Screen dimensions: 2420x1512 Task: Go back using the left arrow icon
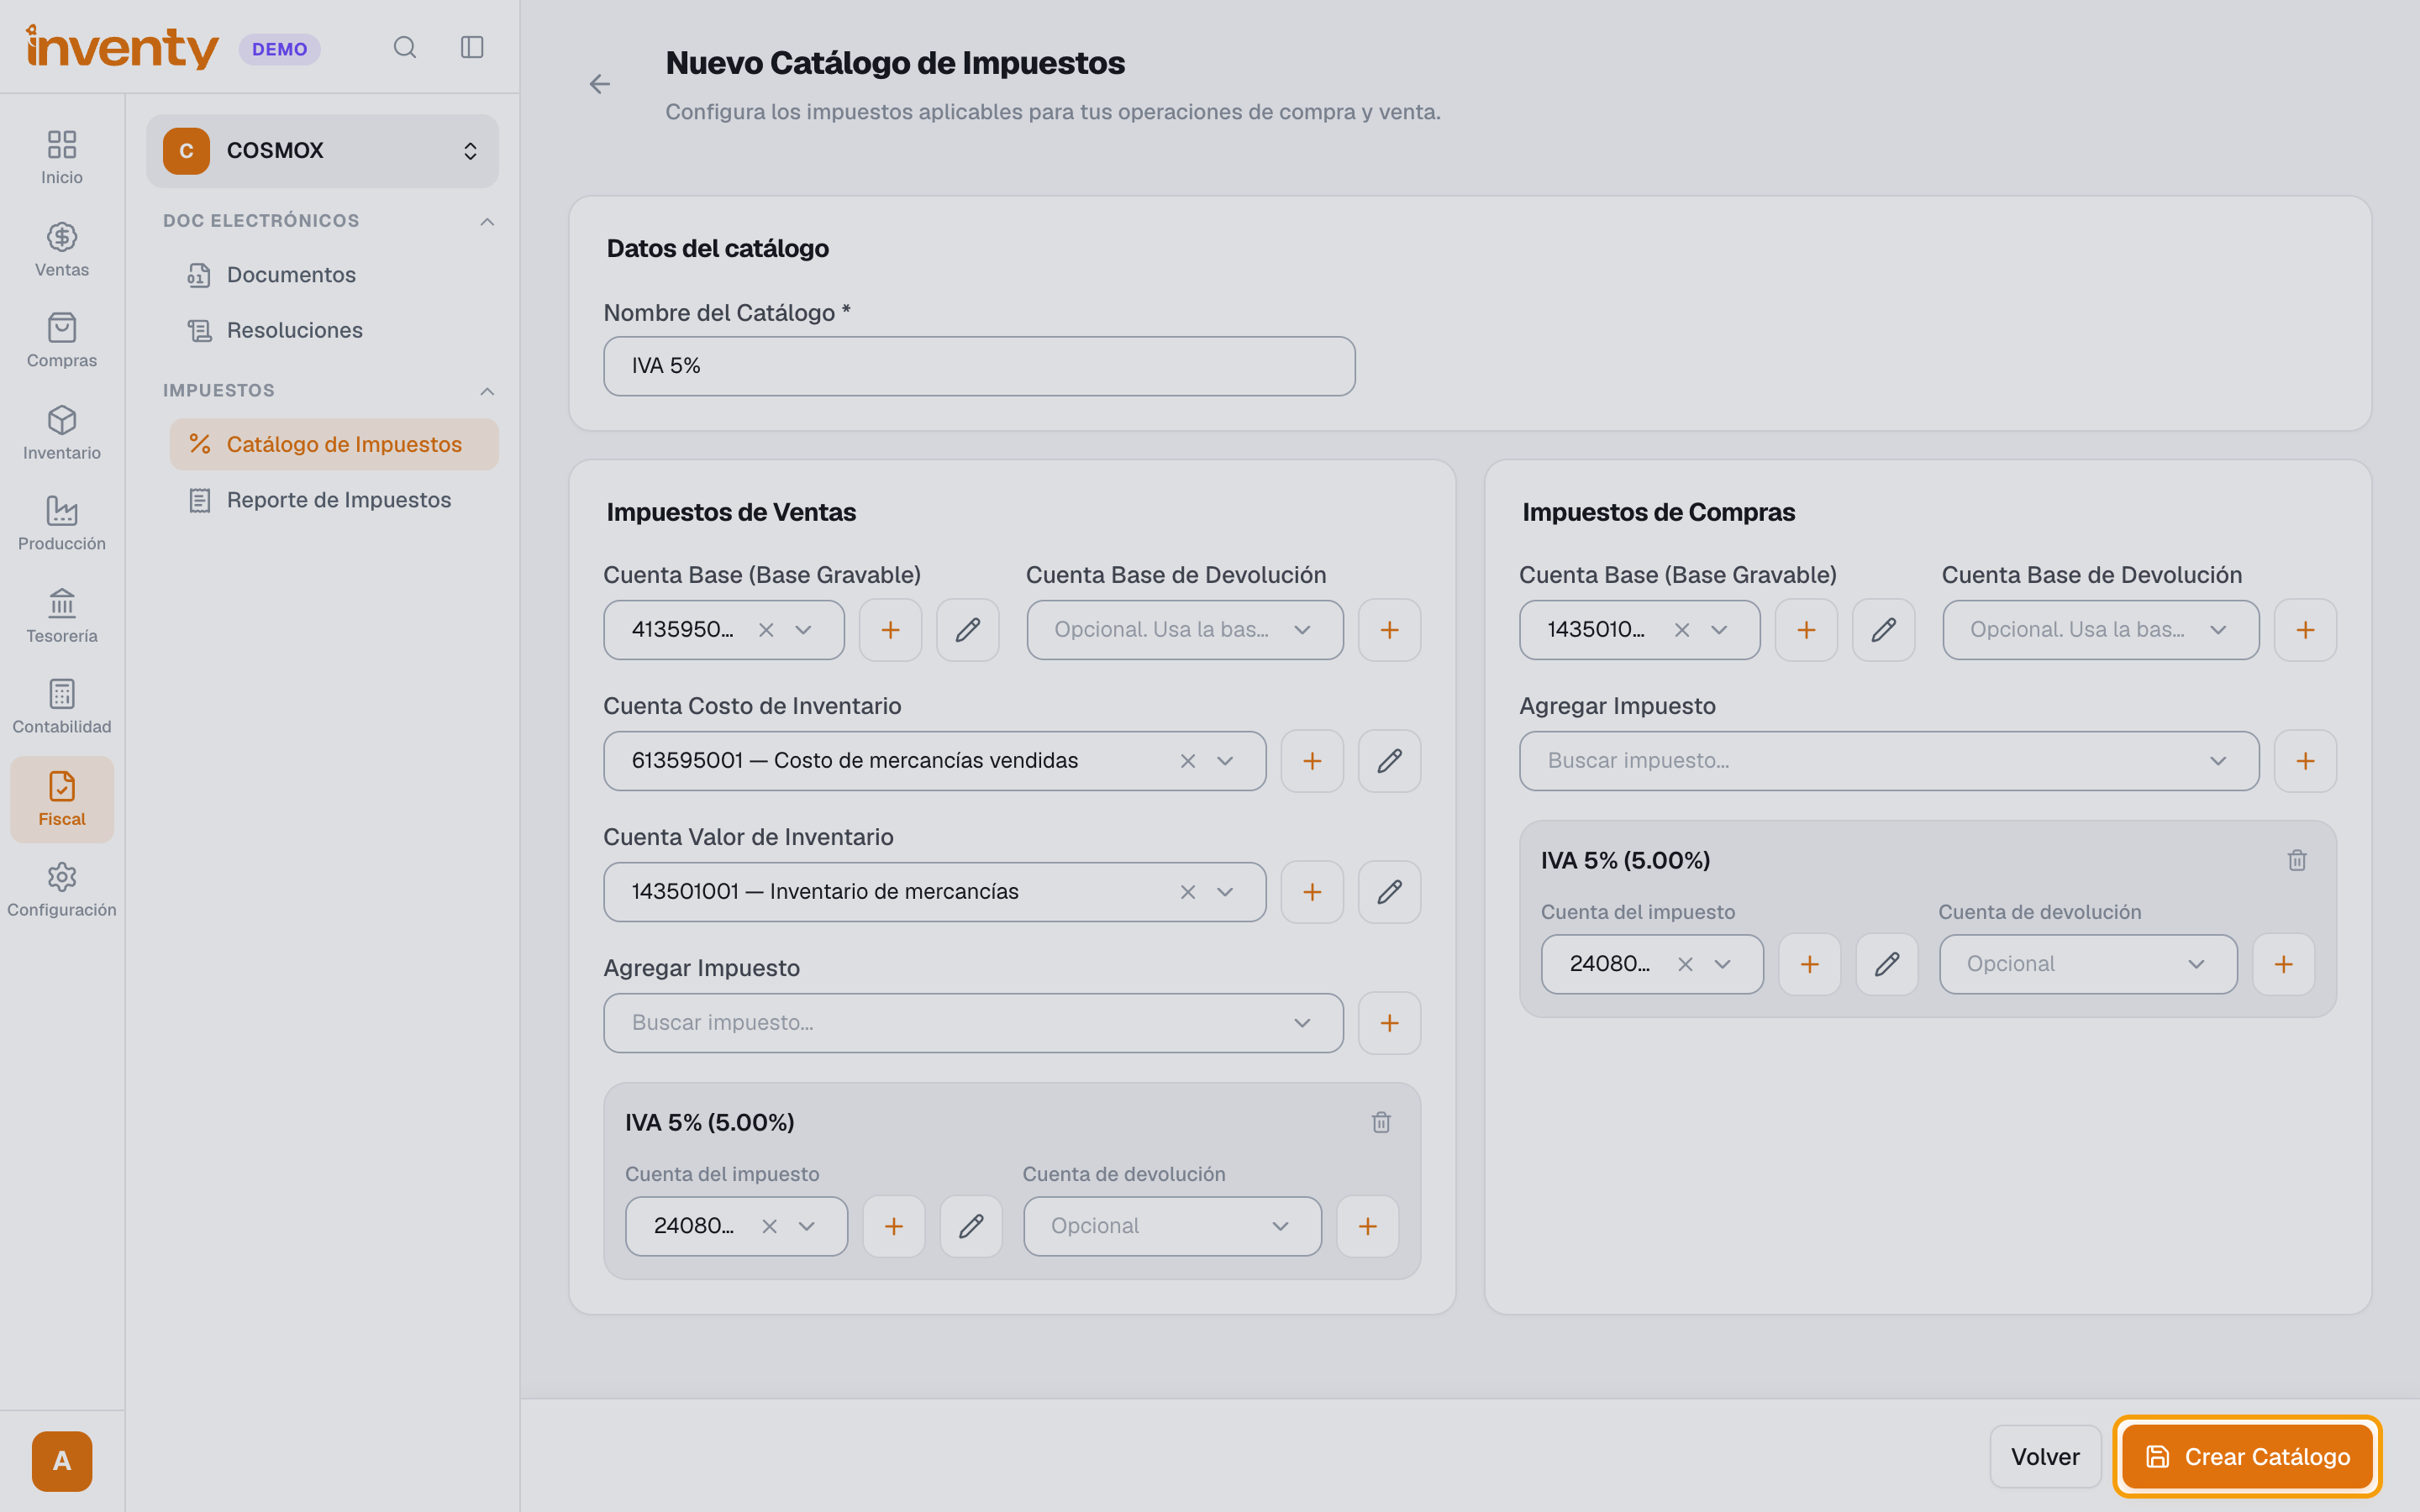(599, 84)
